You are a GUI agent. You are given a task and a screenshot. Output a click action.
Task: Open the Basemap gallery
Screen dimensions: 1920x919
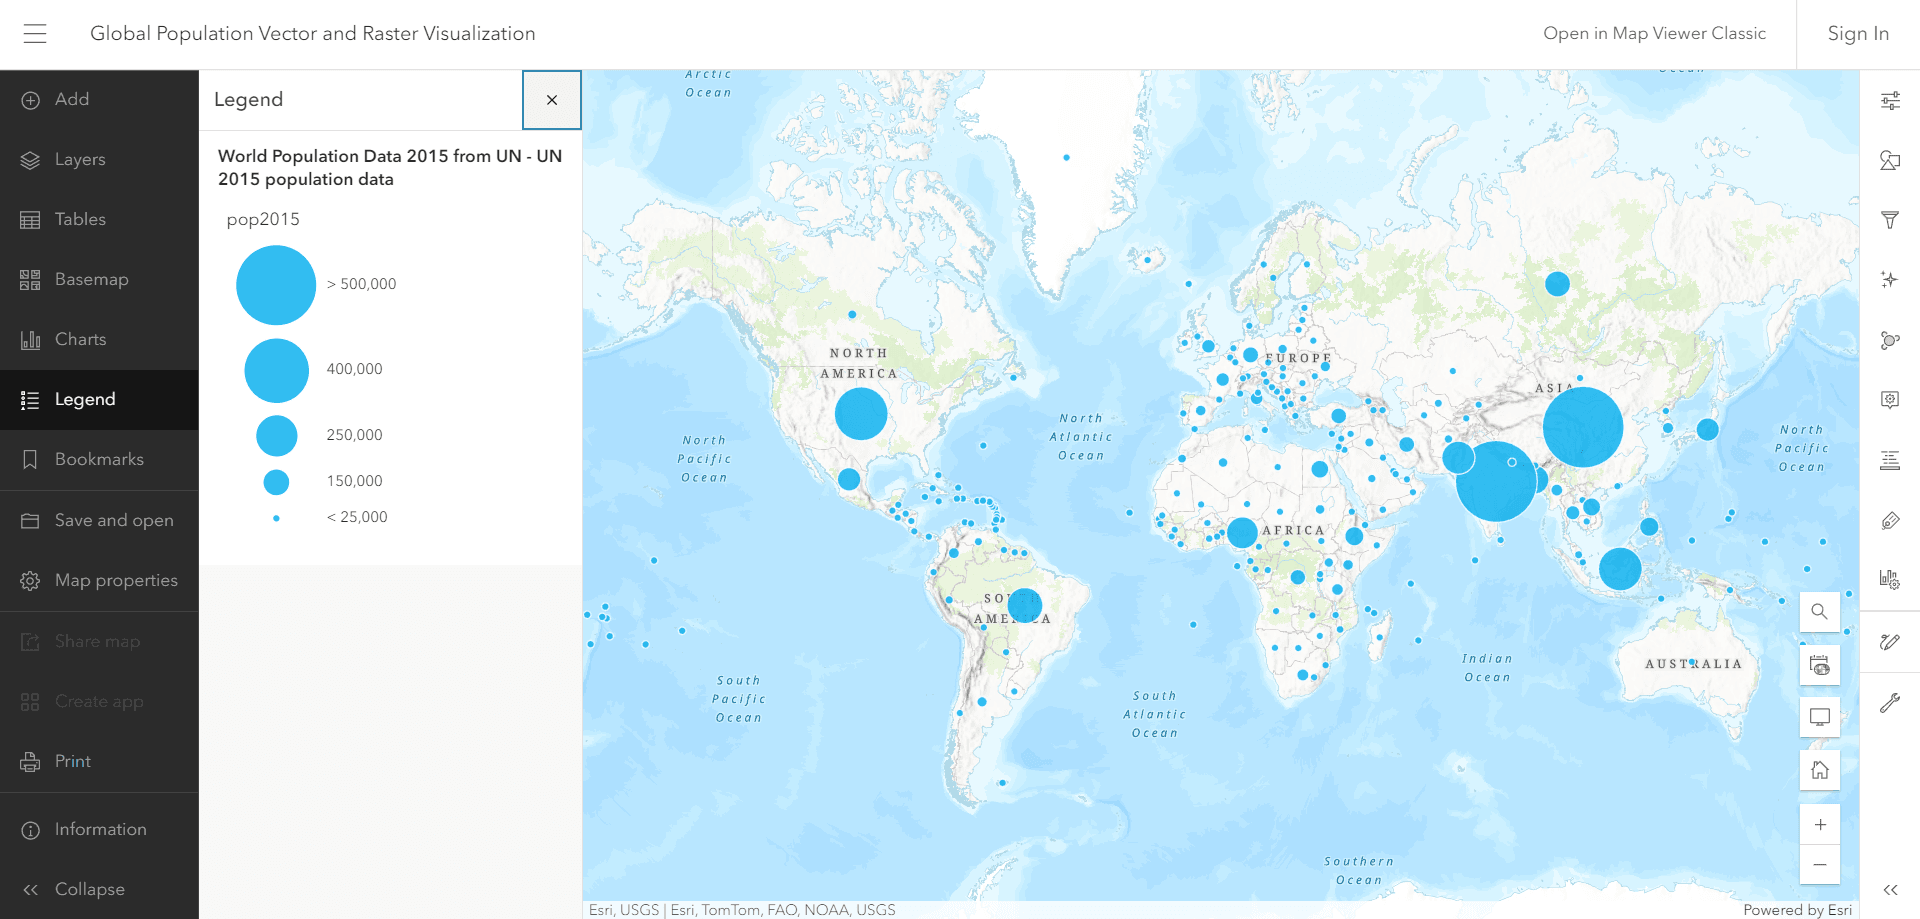point(91,280)
